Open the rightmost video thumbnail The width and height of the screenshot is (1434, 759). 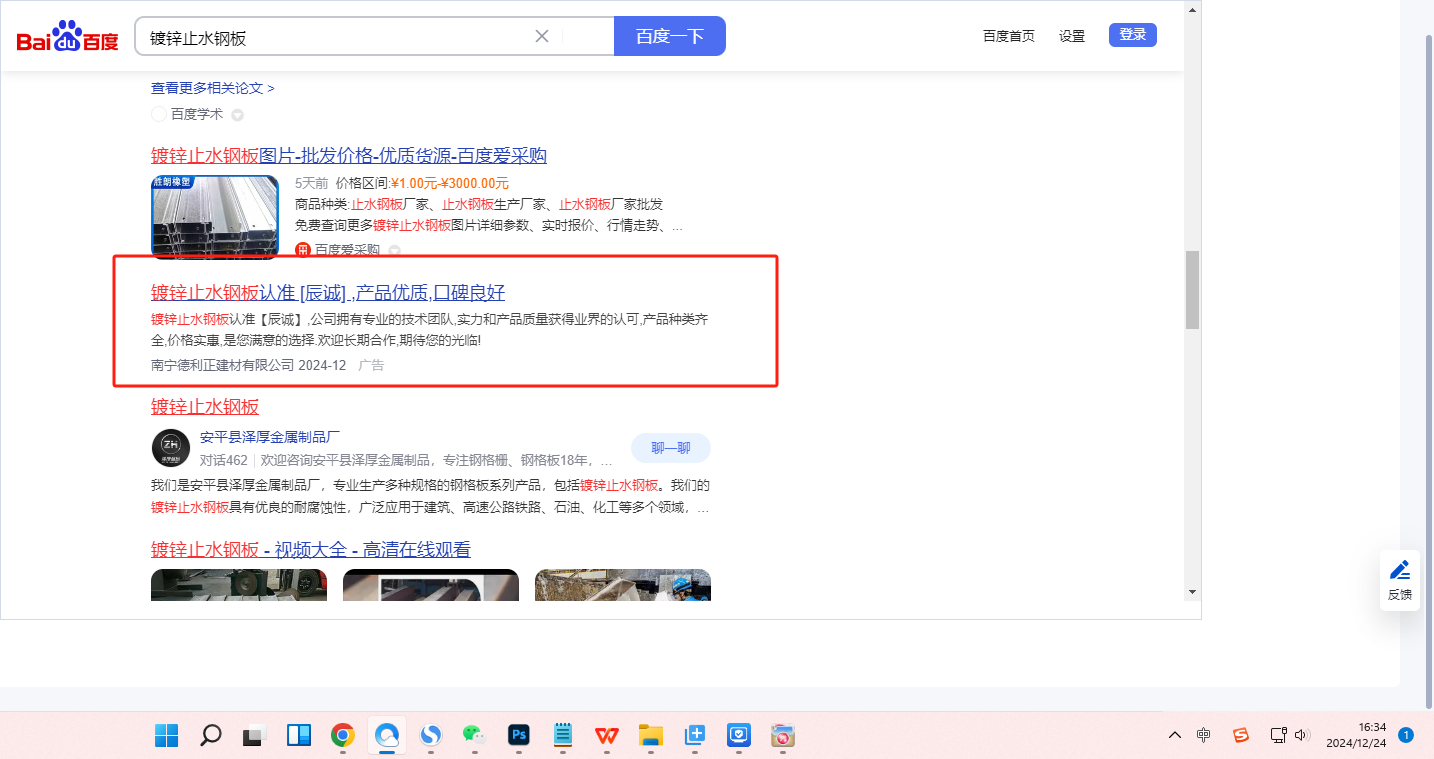click(623, 585)
